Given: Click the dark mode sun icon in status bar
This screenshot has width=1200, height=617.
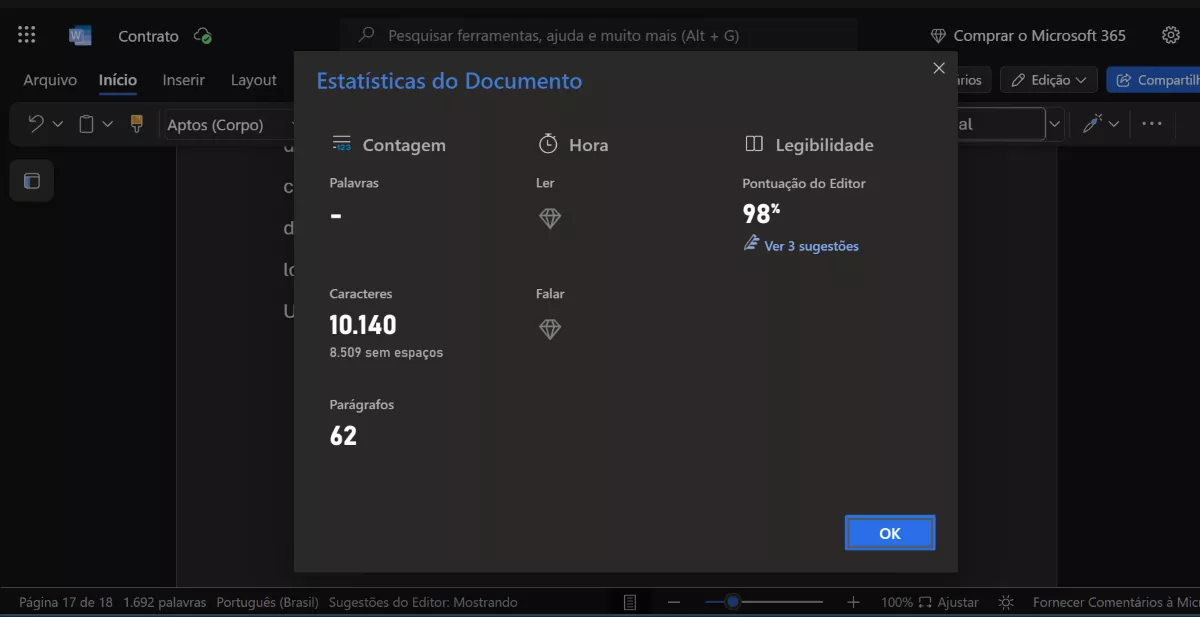Looking at the screenshot, I should pos(1005,601).
